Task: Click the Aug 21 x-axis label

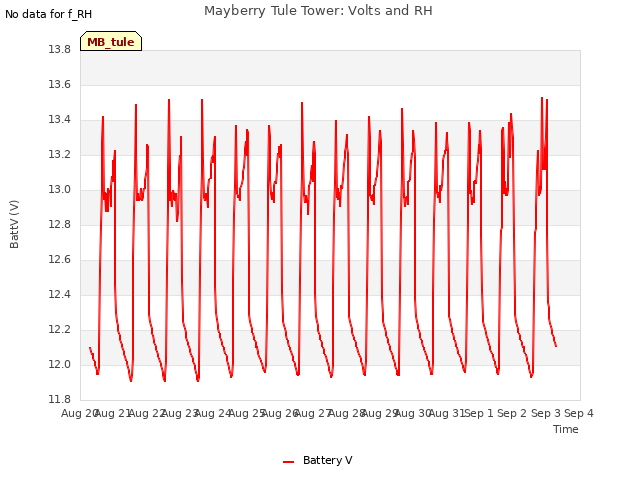Action: pos(113,413)
